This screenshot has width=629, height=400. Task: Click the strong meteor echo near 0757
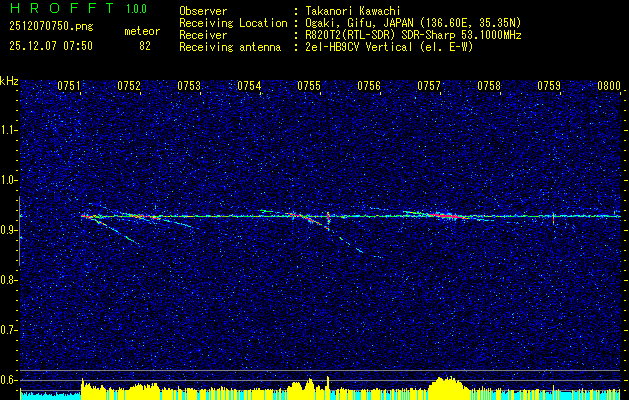[x=445, y=216]
